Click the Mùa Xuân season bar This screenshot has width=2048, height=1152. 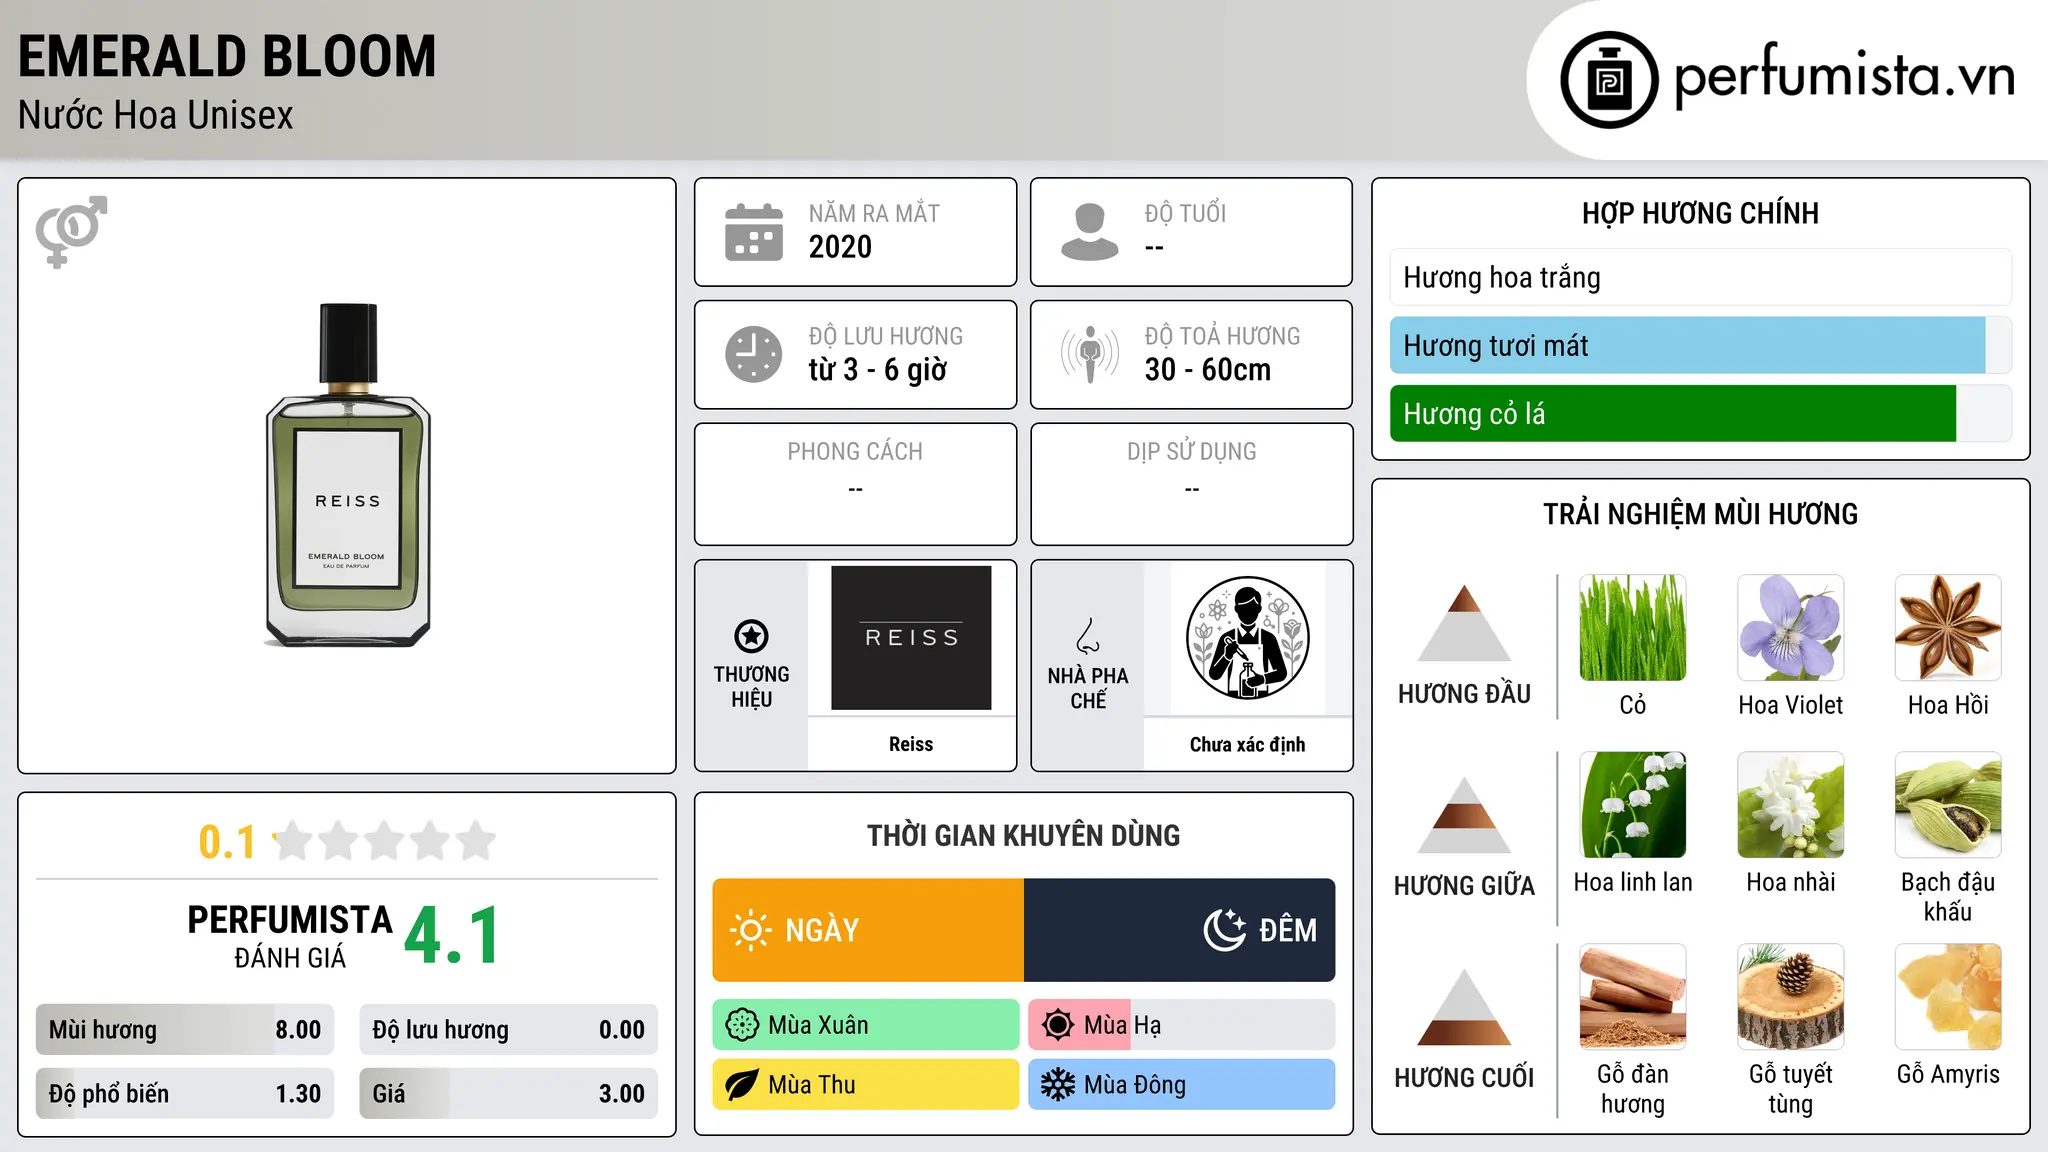(x=866, y=1025)
